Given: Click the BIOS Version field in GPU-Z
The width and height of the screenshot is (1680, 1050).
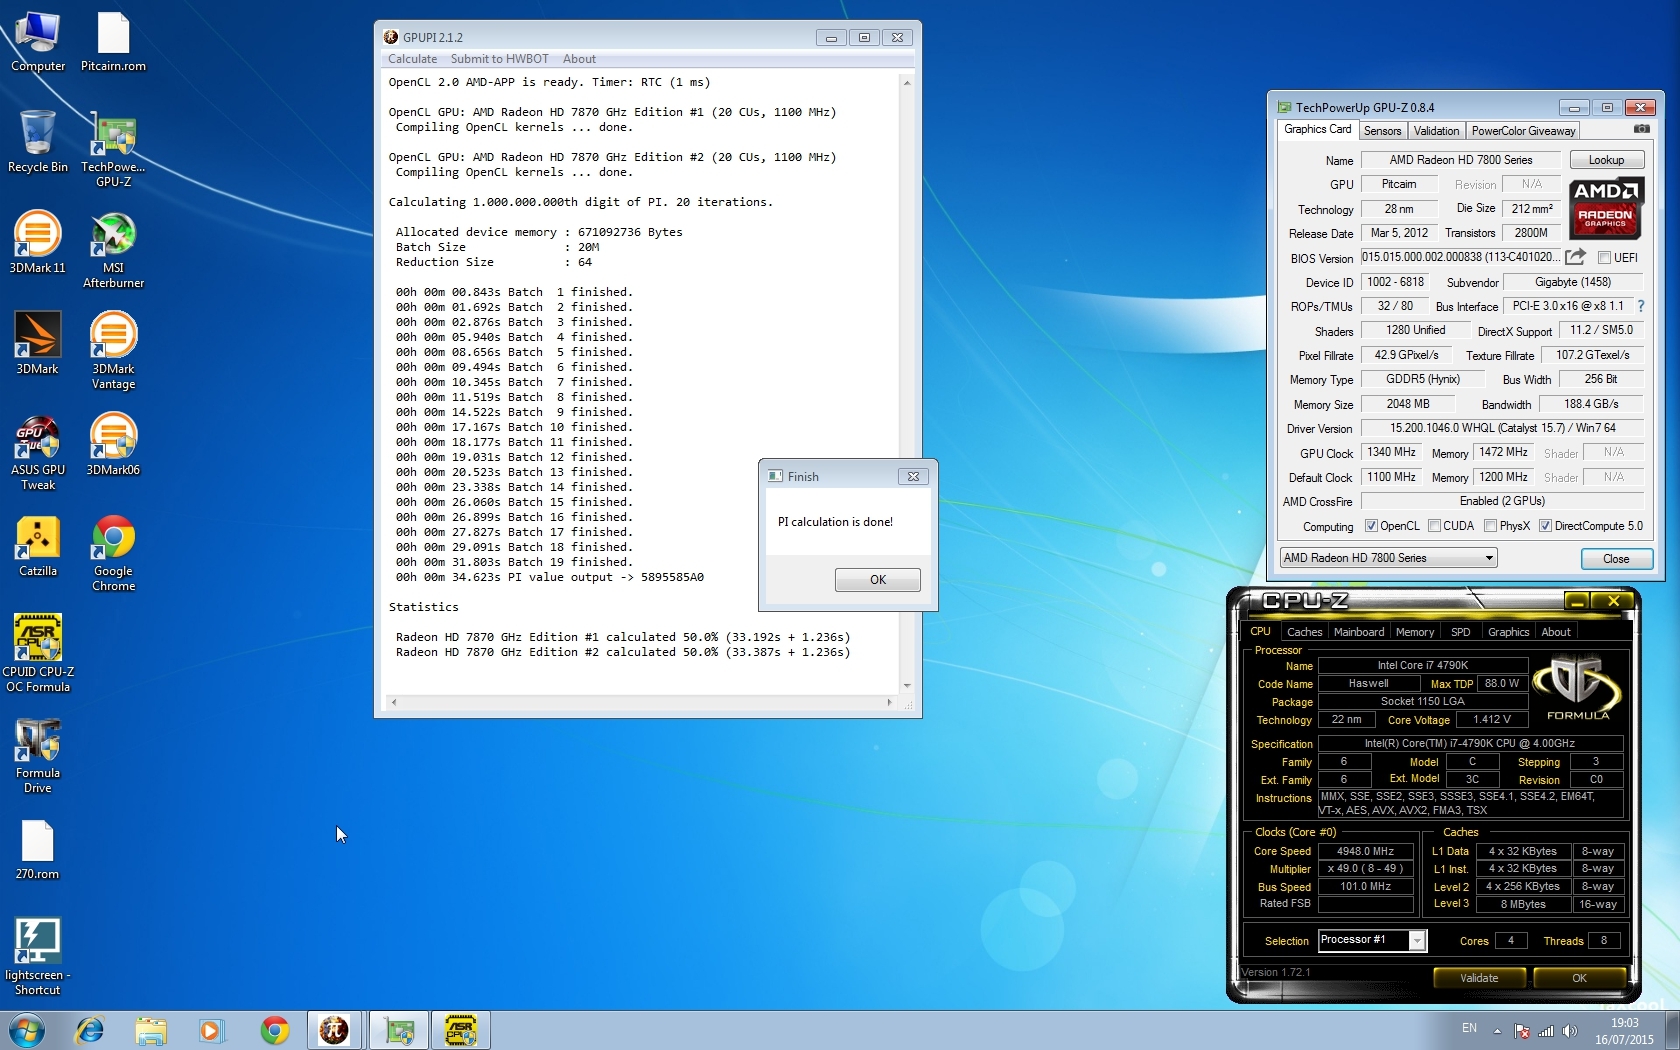Looking at the screenshot, I should click(x=1460, y=258).
